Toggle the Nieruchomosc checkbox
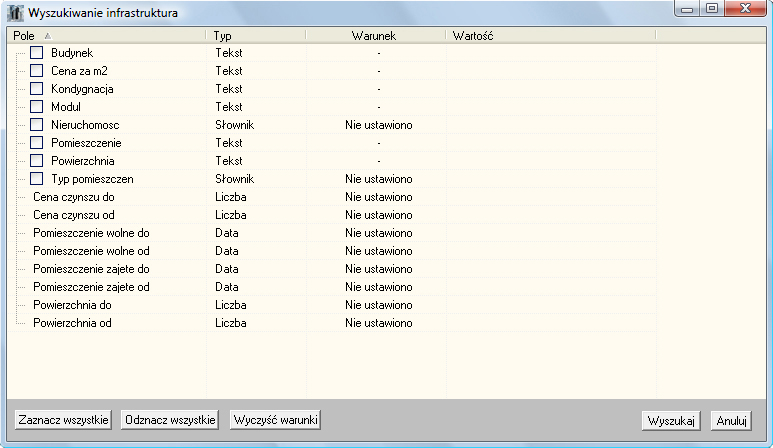 pos(36,125)
